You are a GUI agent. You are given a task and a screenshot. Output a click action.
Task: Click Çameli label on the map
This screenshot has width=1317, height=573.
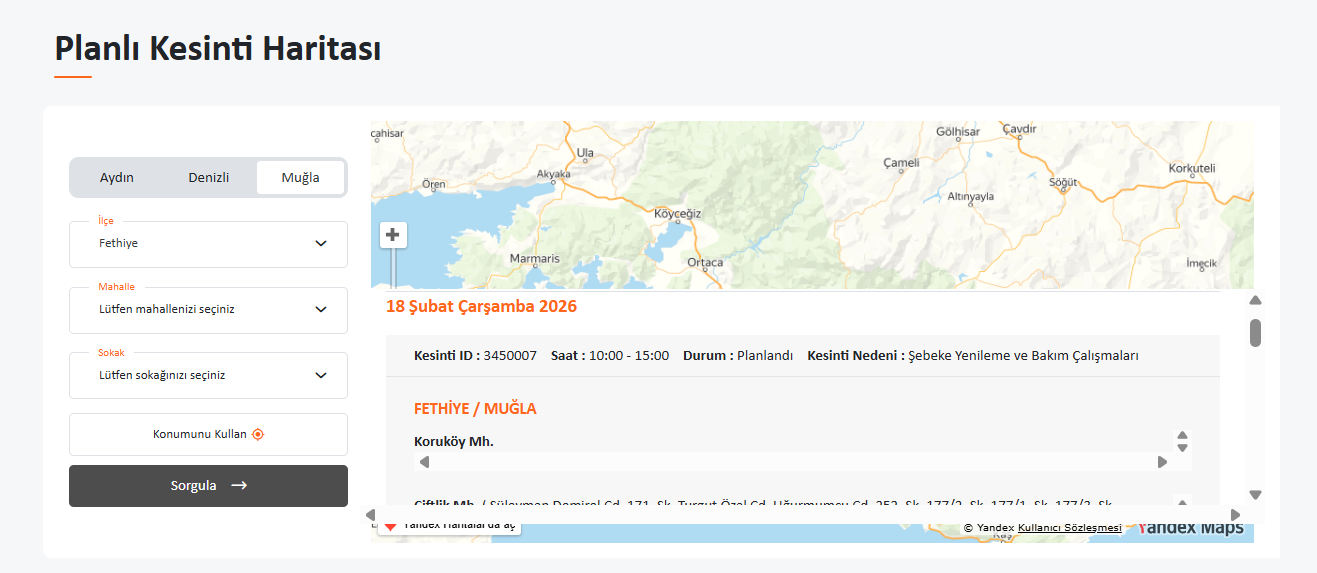tap(901, 163)
